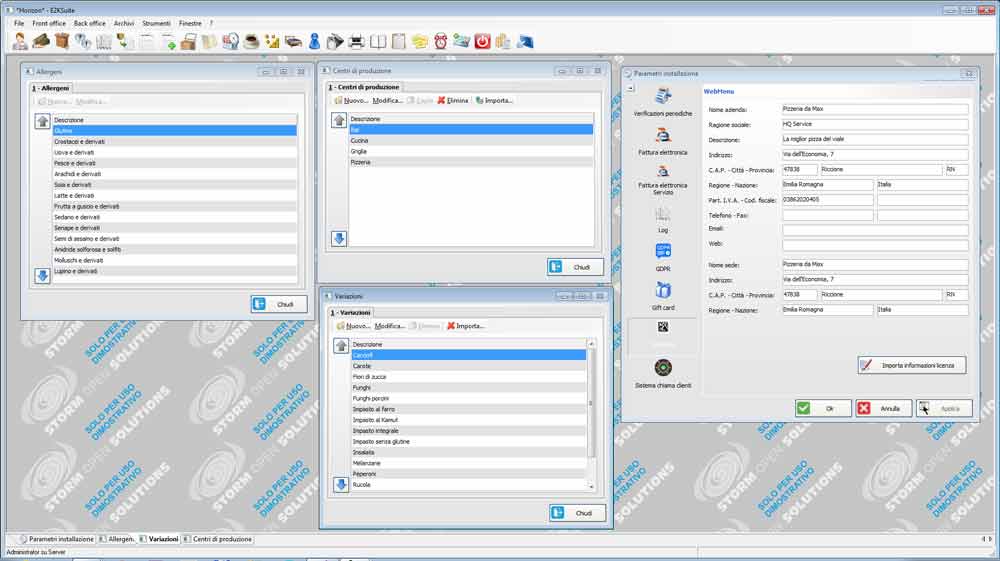Image resolution: width=1000 pixels, height=561 pixels.
Task: Collapse the Parametri installazione sidebar
Action: pyautogui.click(x=631, y=89)
